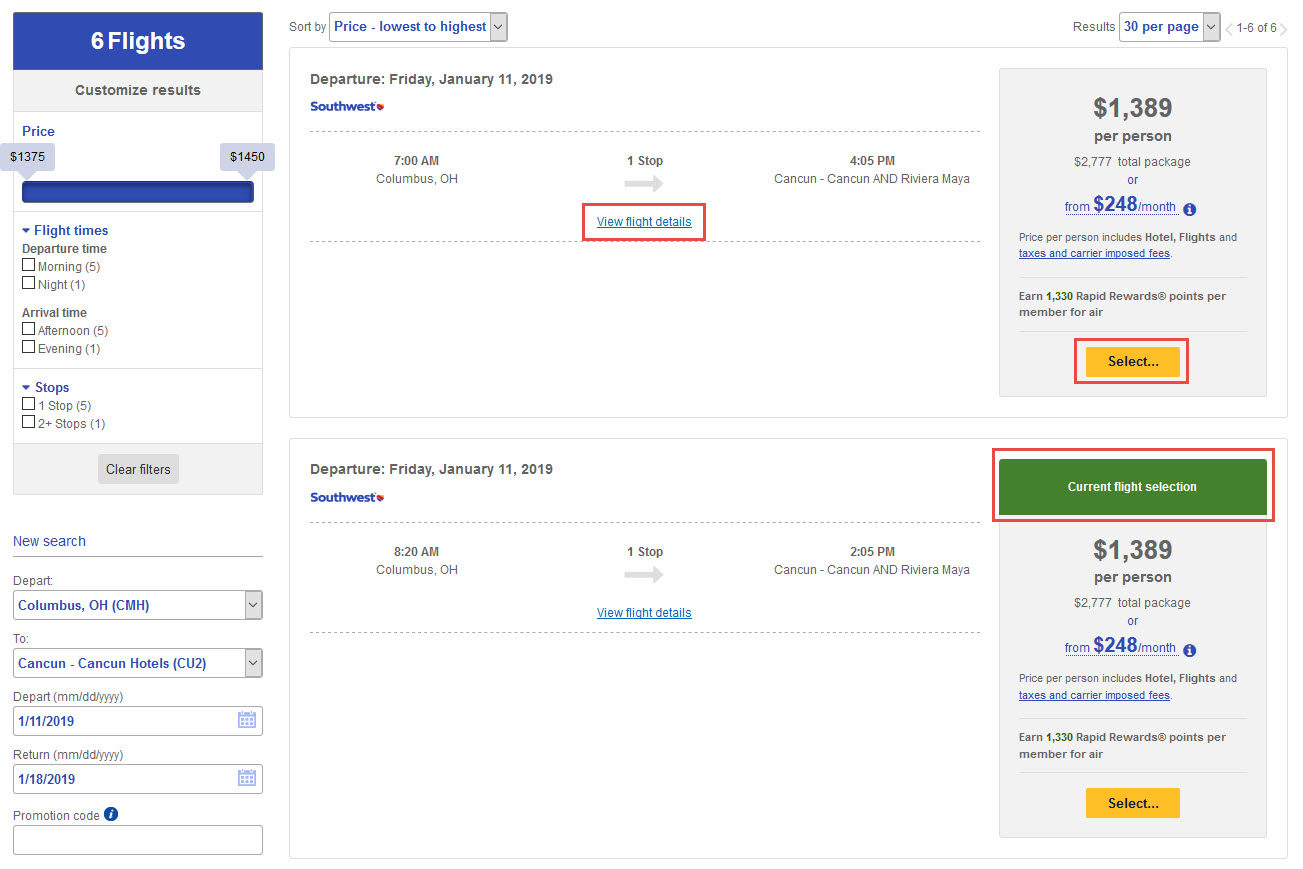Open the Depart date calendar picker icon

coord(247,720)
